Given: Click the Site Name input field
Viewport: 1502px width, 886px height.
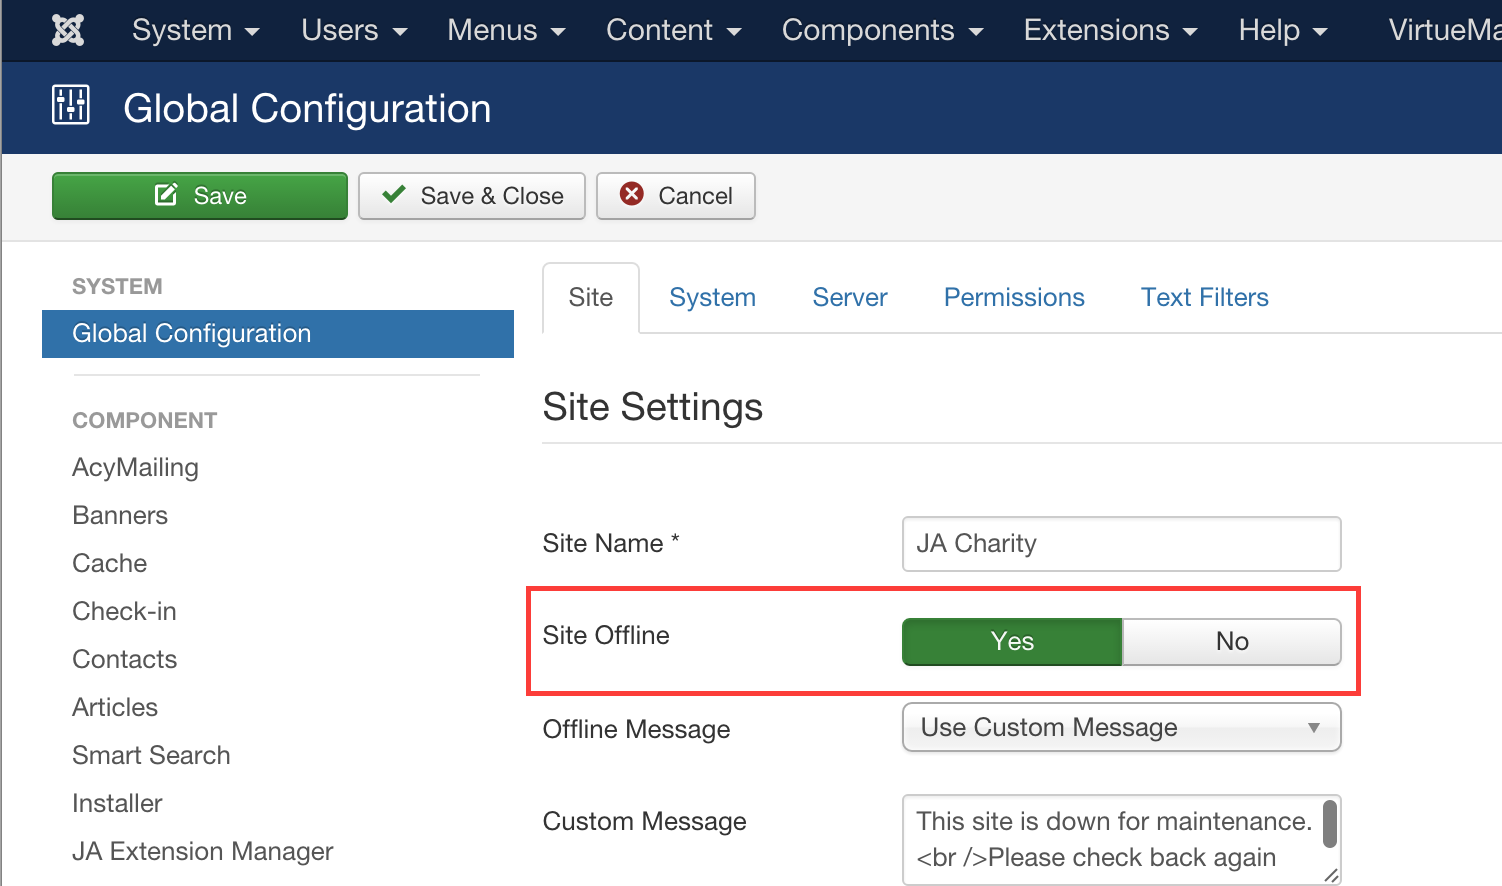Looking at the screenshot, I should [1122, 544].
